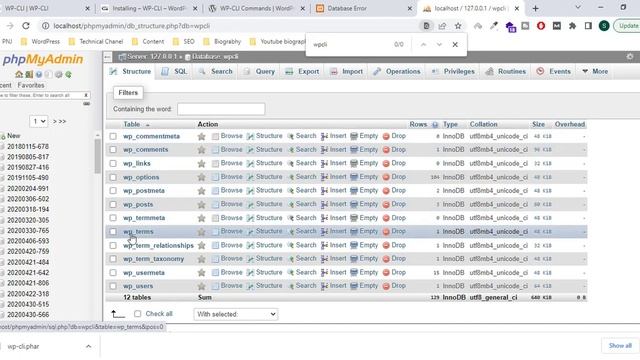This screenshot has width=640, height=360.
Task: Switch to the Database Error browser tab
Action: click(x=363, y=8)
